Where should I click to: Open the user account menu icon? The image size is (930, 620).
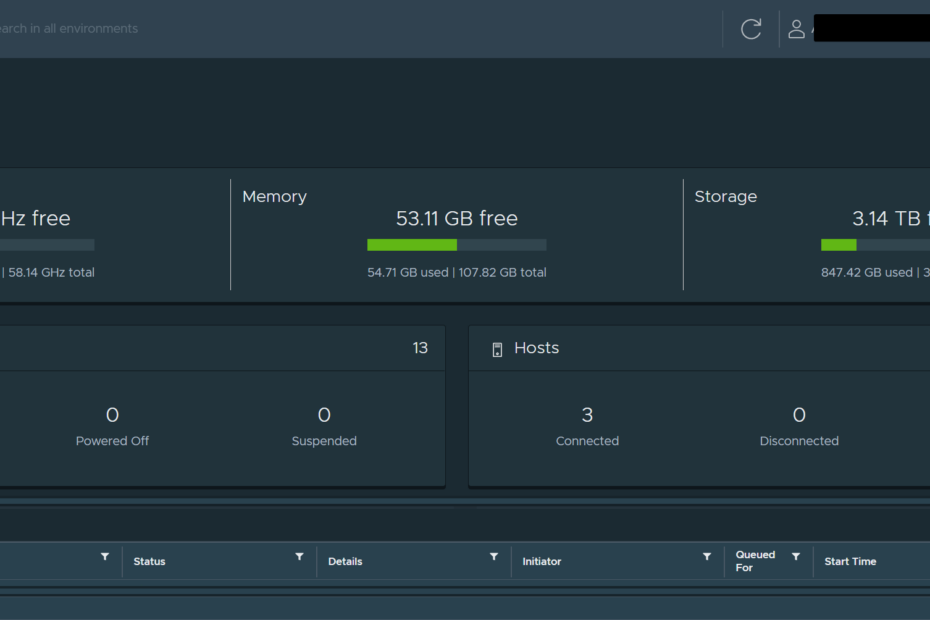(x=796, y=29)
